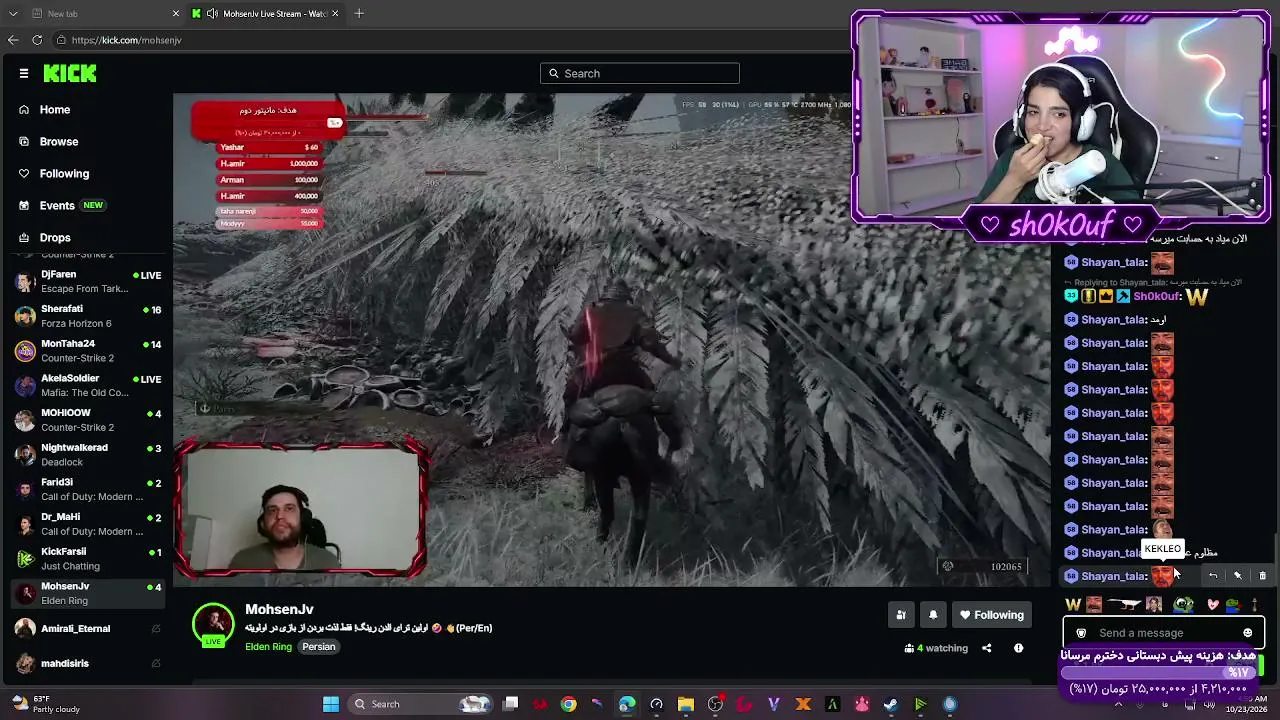1280x720 pixels.
Task: Open Home in the sidebar
Action: [55, 109]
